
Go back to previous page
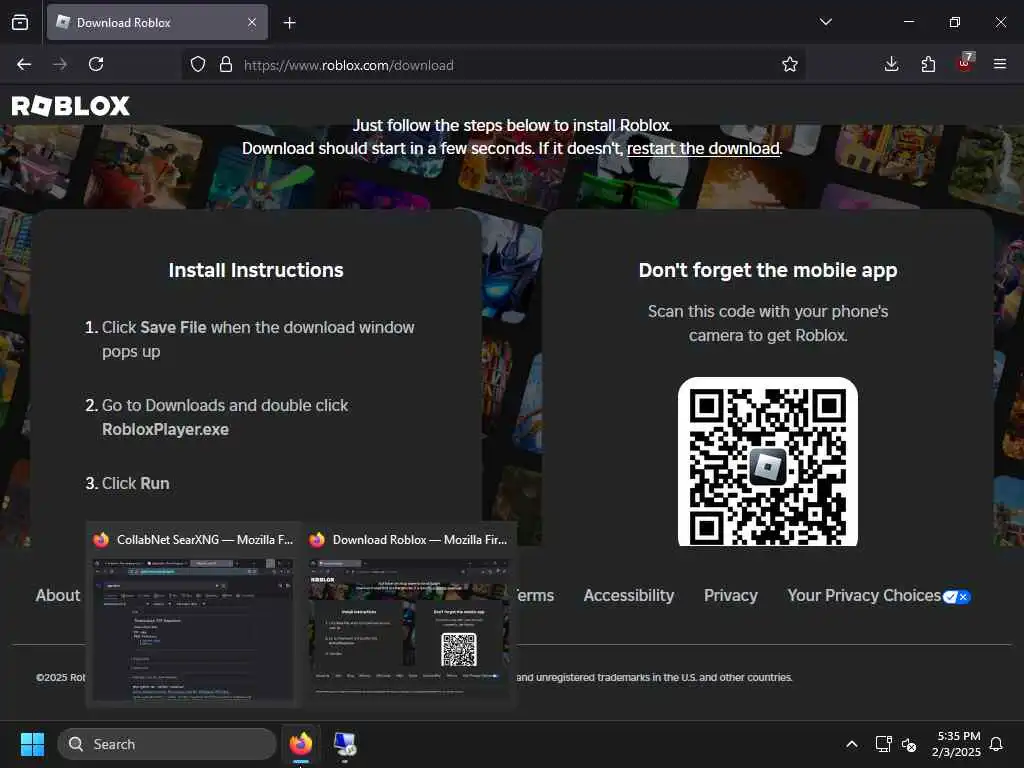click(x=24, y=64)
